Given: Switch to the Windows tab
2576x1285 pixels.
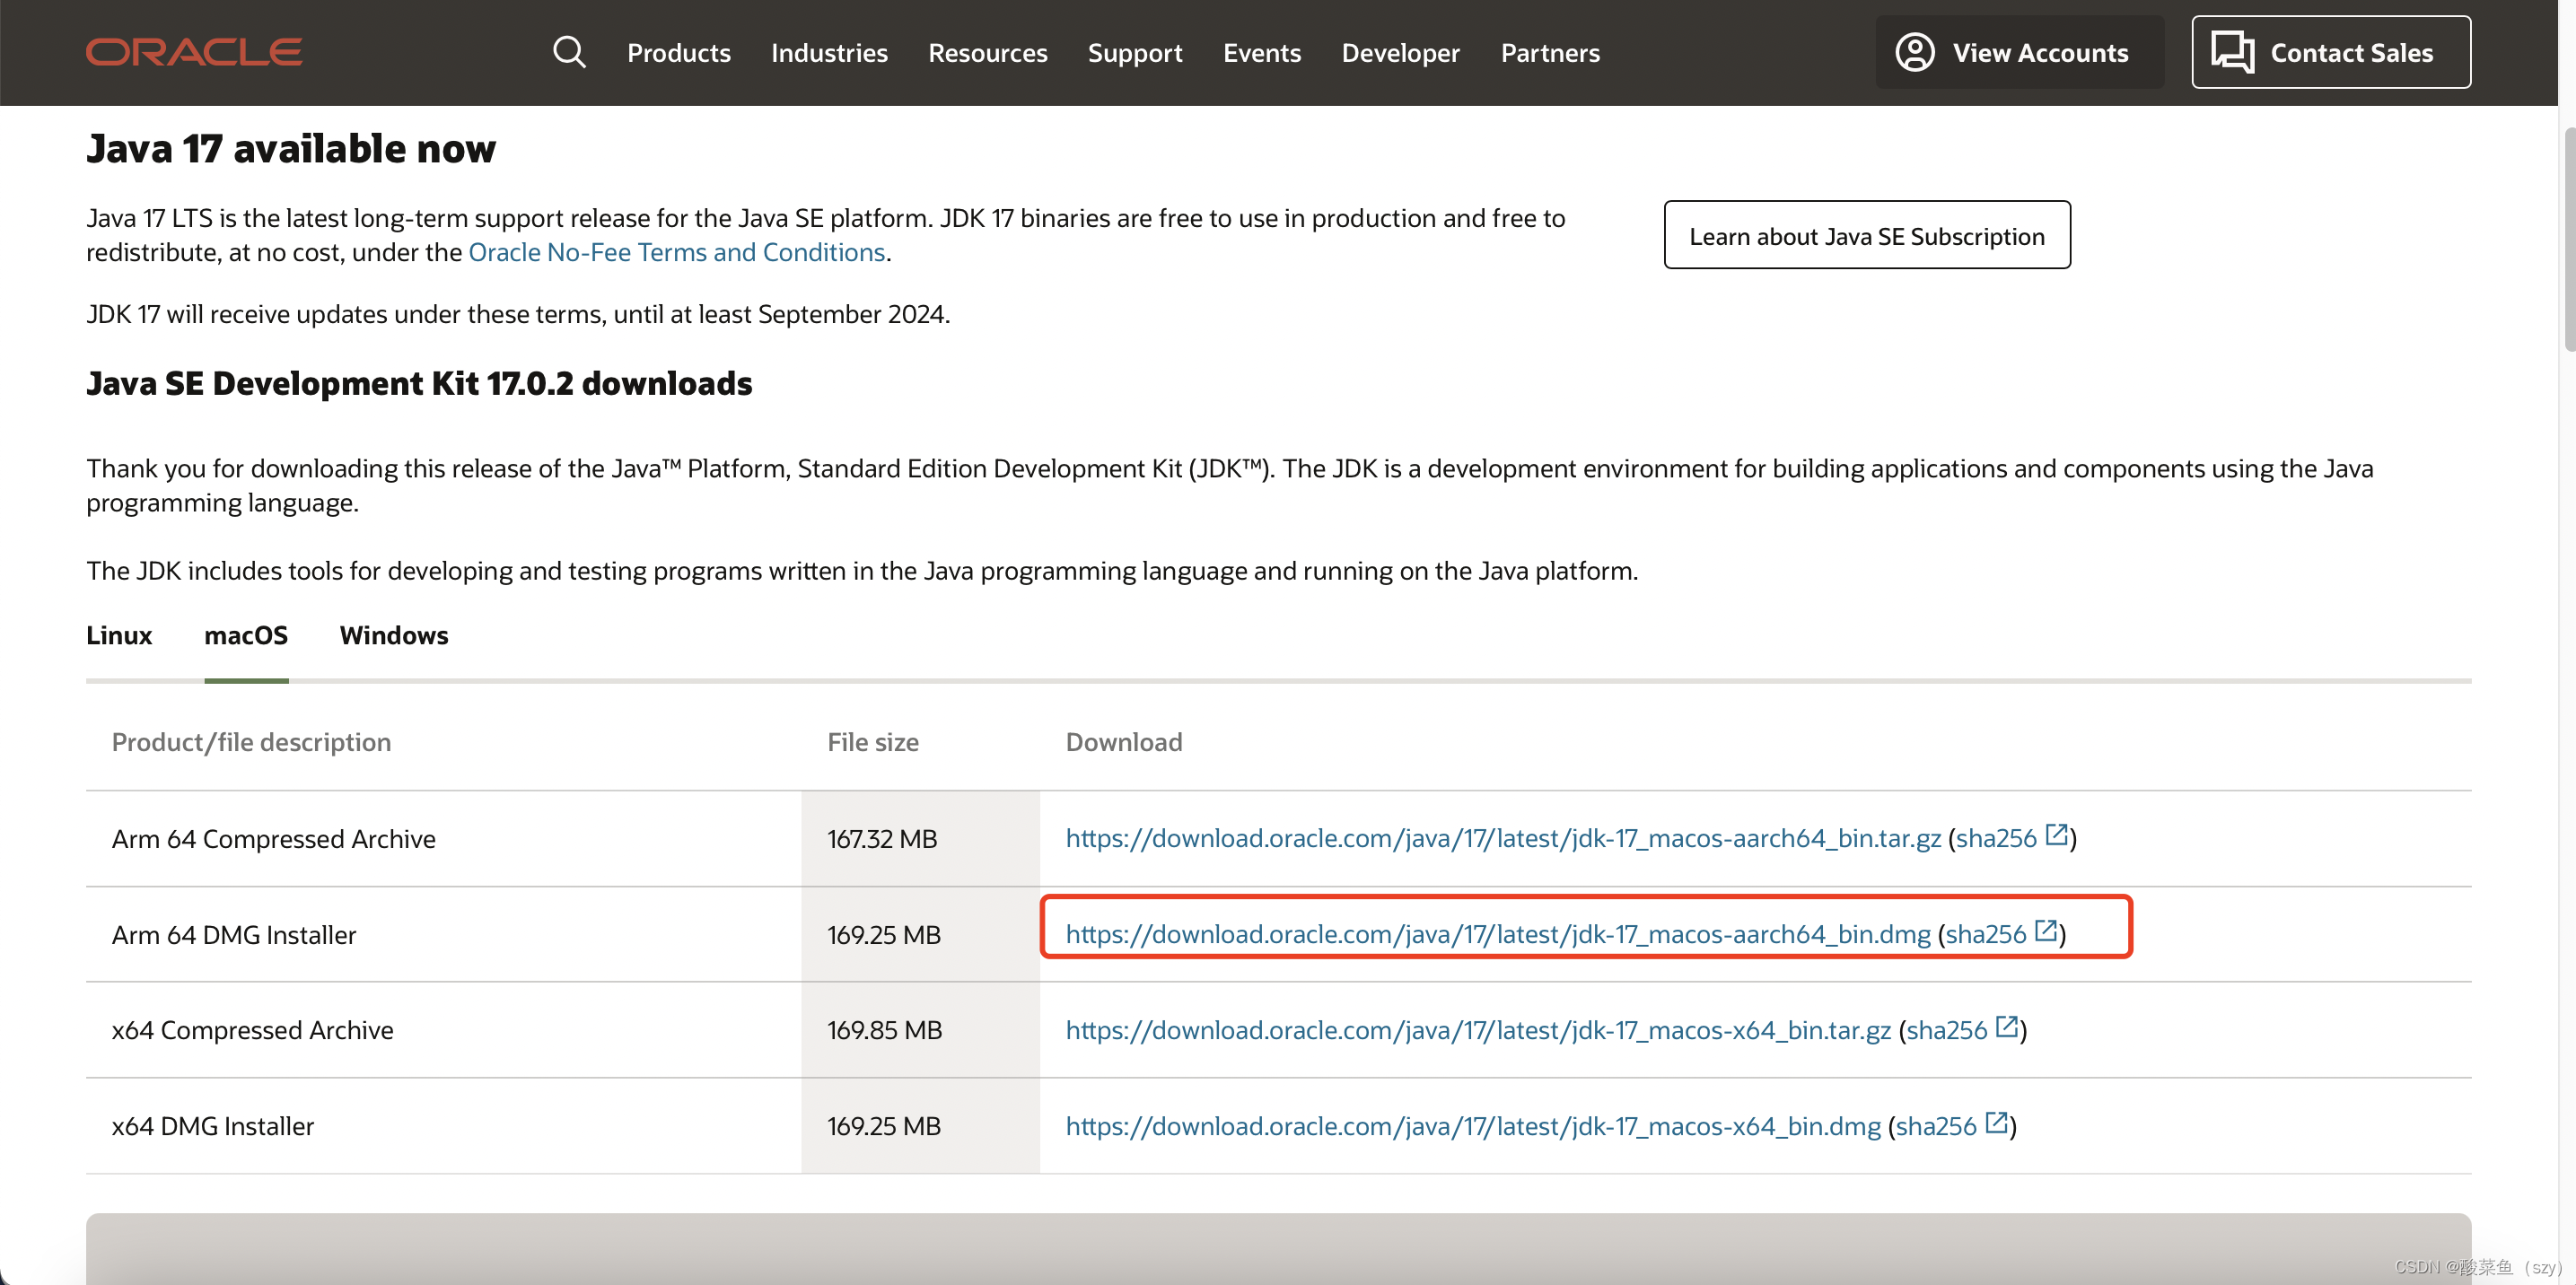Looking at the screenshot, I should coord(394,636).
